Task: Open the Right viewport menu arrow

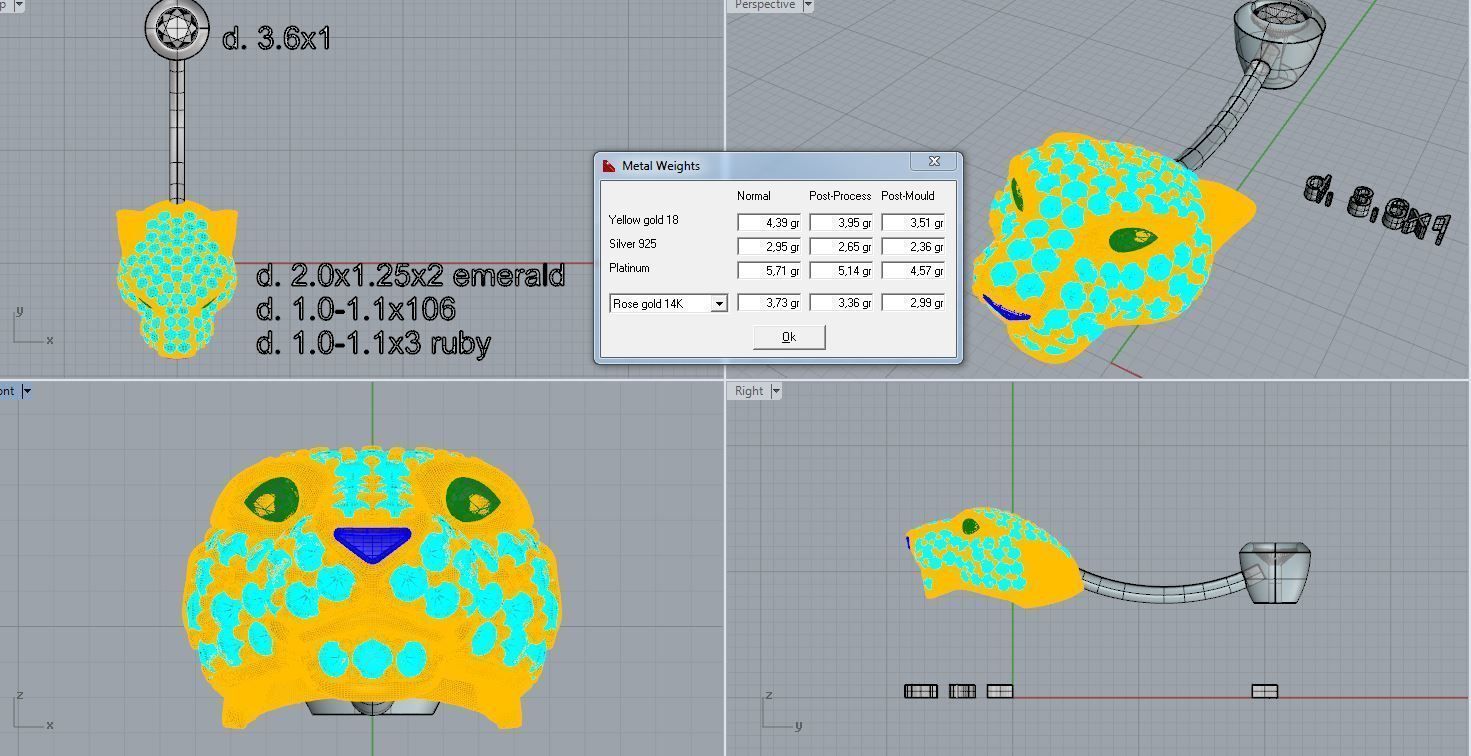Action: [x=776, y=391]
